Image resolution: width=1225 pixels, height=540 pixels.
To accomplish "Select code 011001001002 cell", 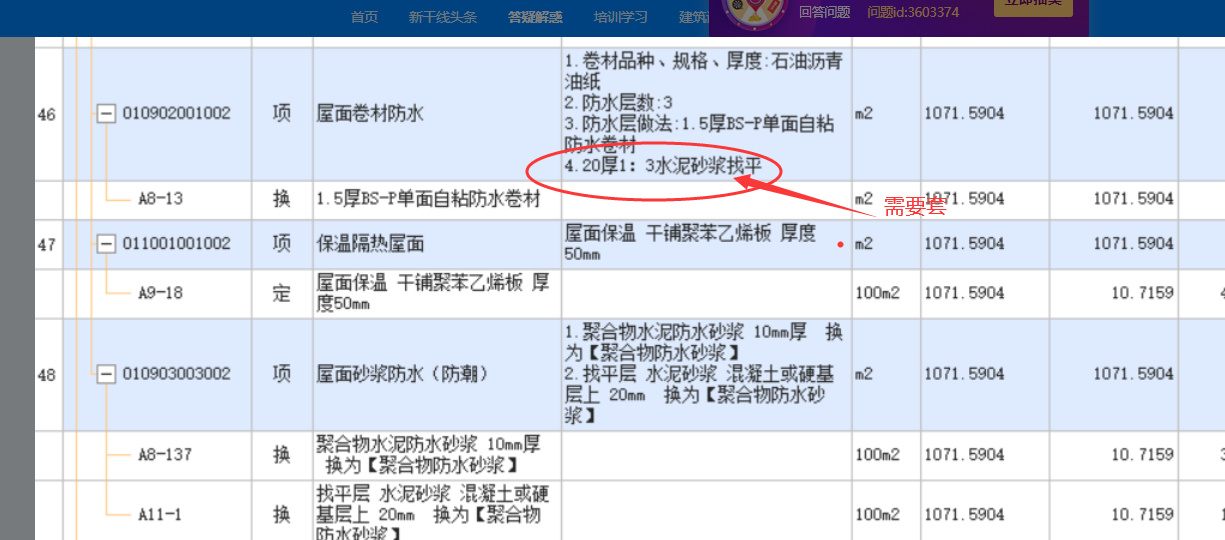I will 176,243.
